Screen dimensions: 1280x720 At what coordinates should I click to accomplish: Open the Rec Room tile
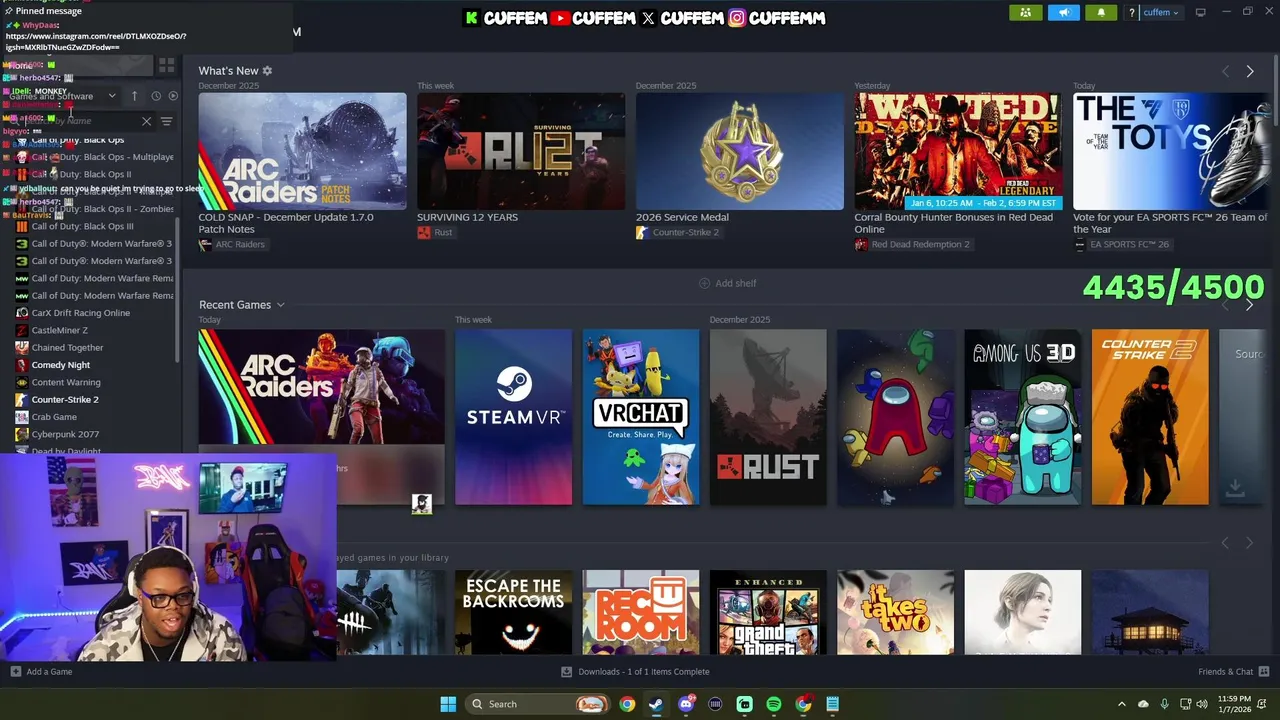641,612
